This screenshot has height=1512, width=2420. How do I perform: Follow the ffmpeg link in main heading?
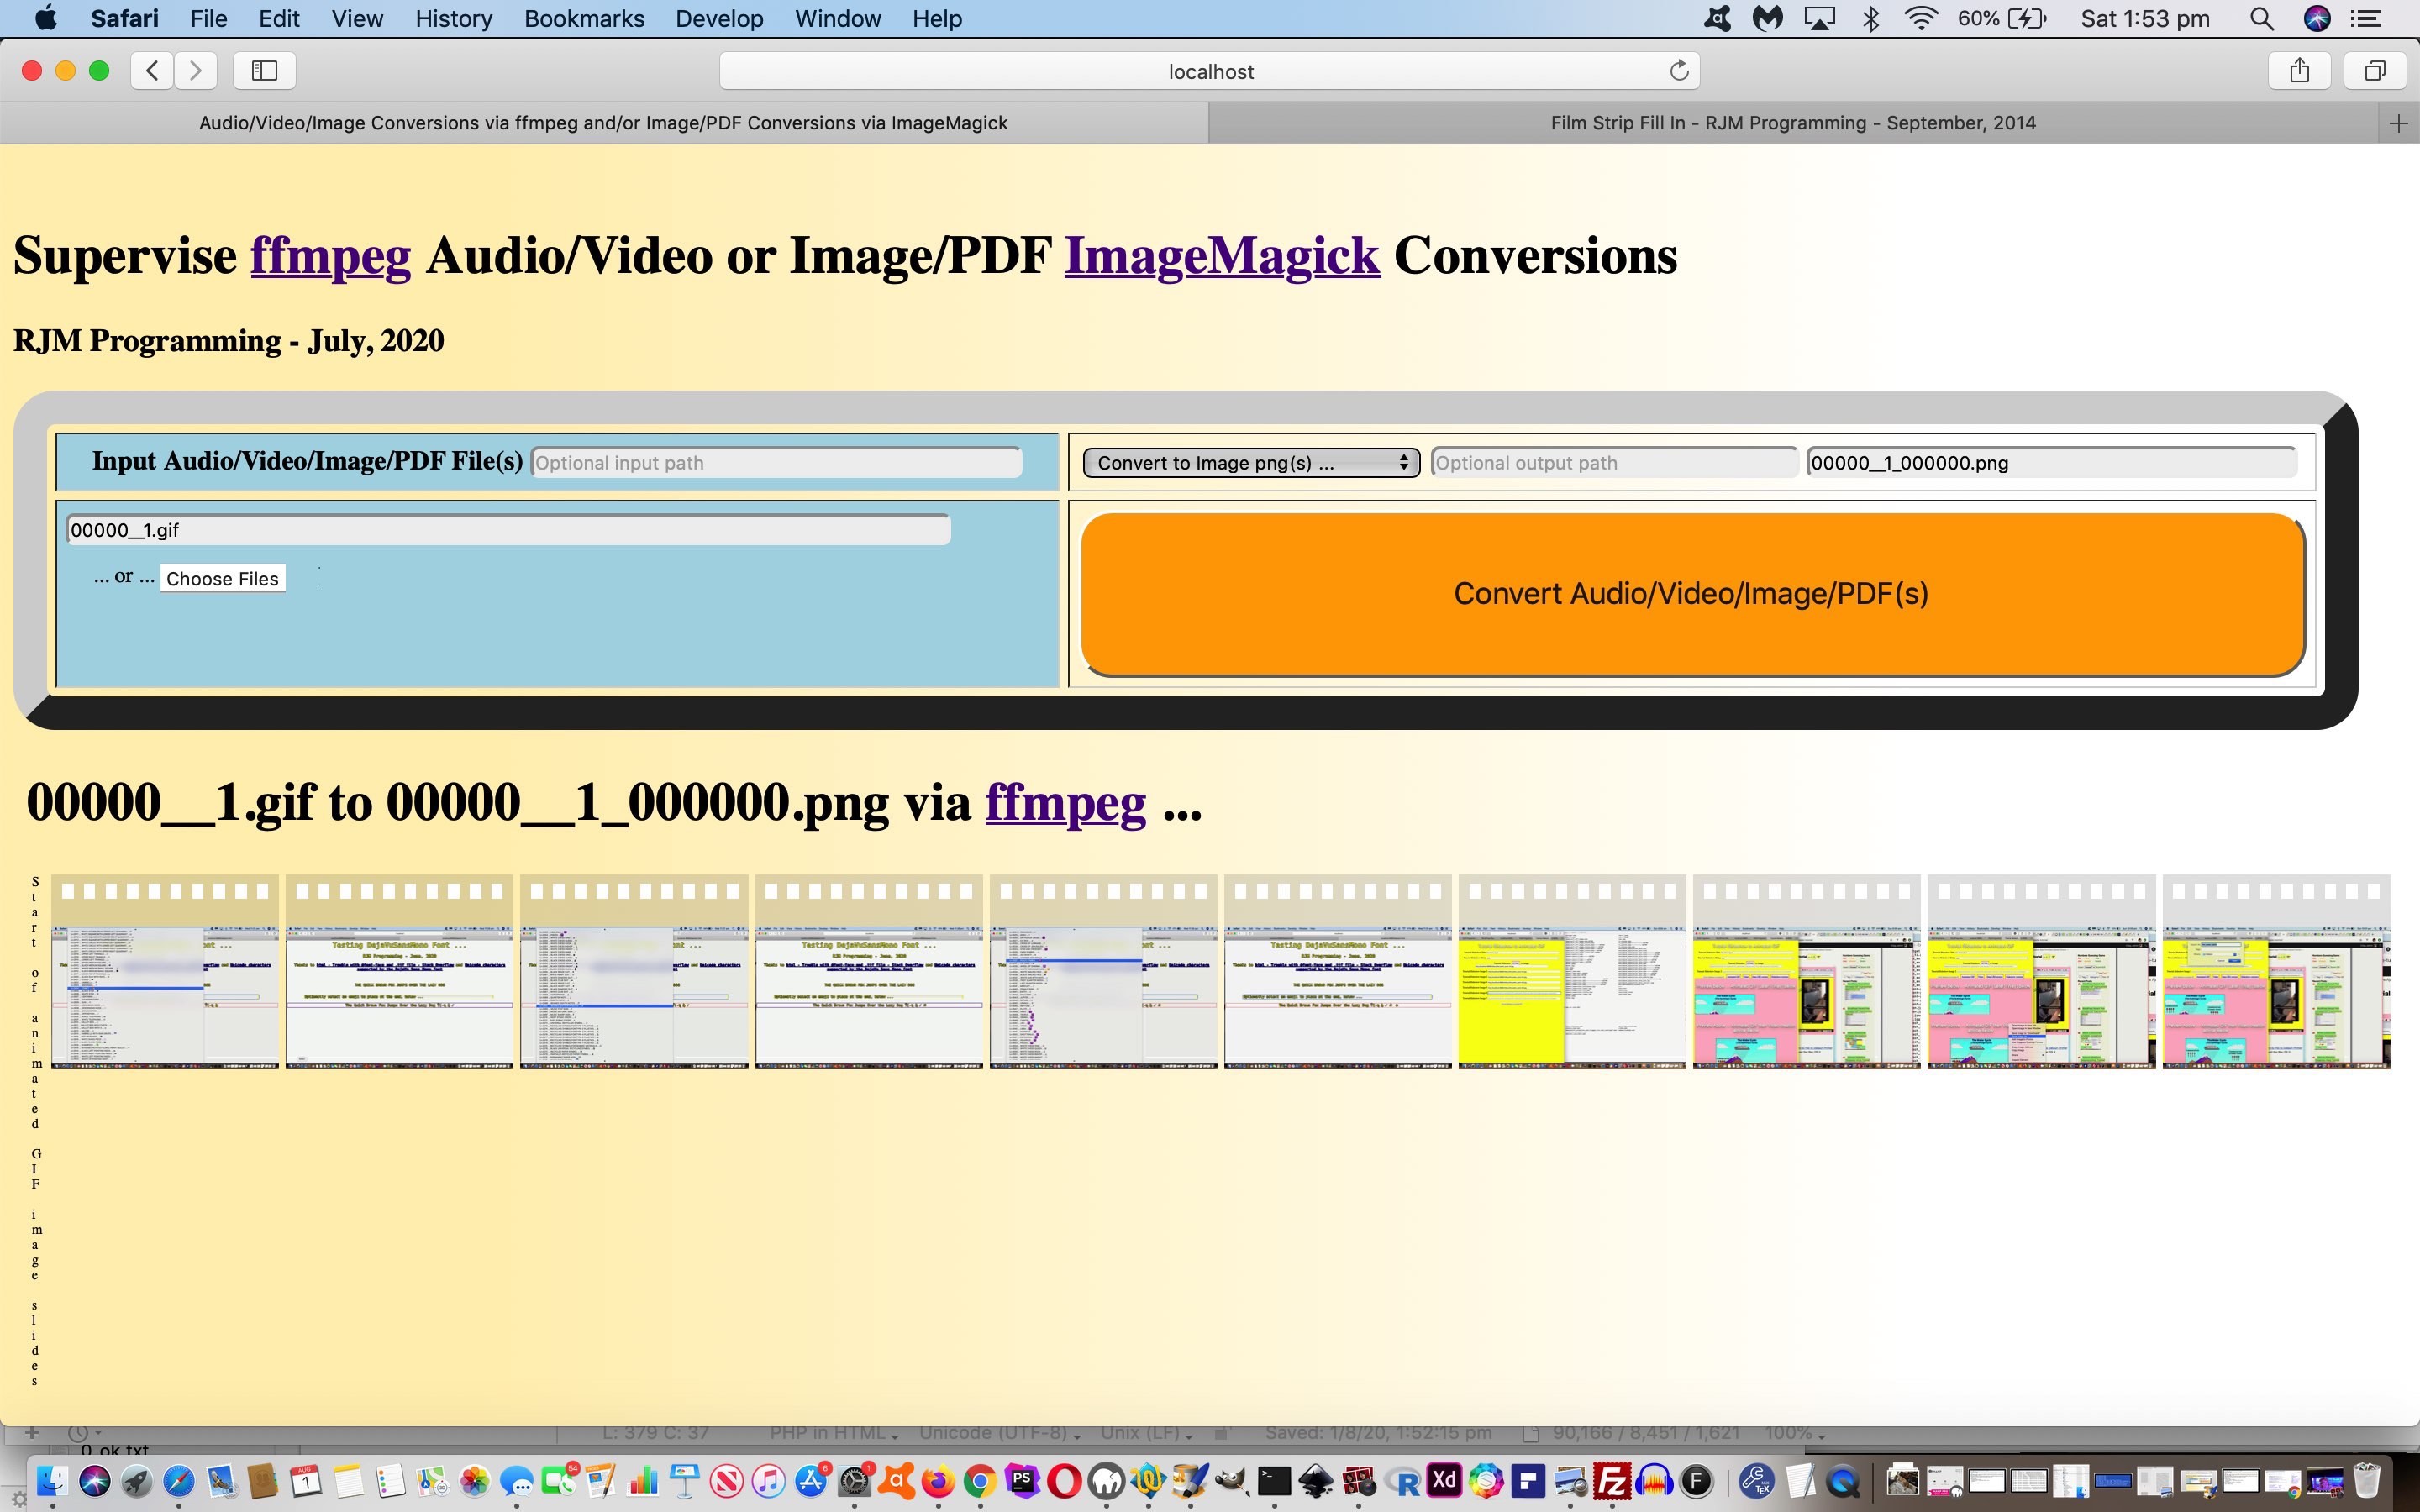point(330,255)
